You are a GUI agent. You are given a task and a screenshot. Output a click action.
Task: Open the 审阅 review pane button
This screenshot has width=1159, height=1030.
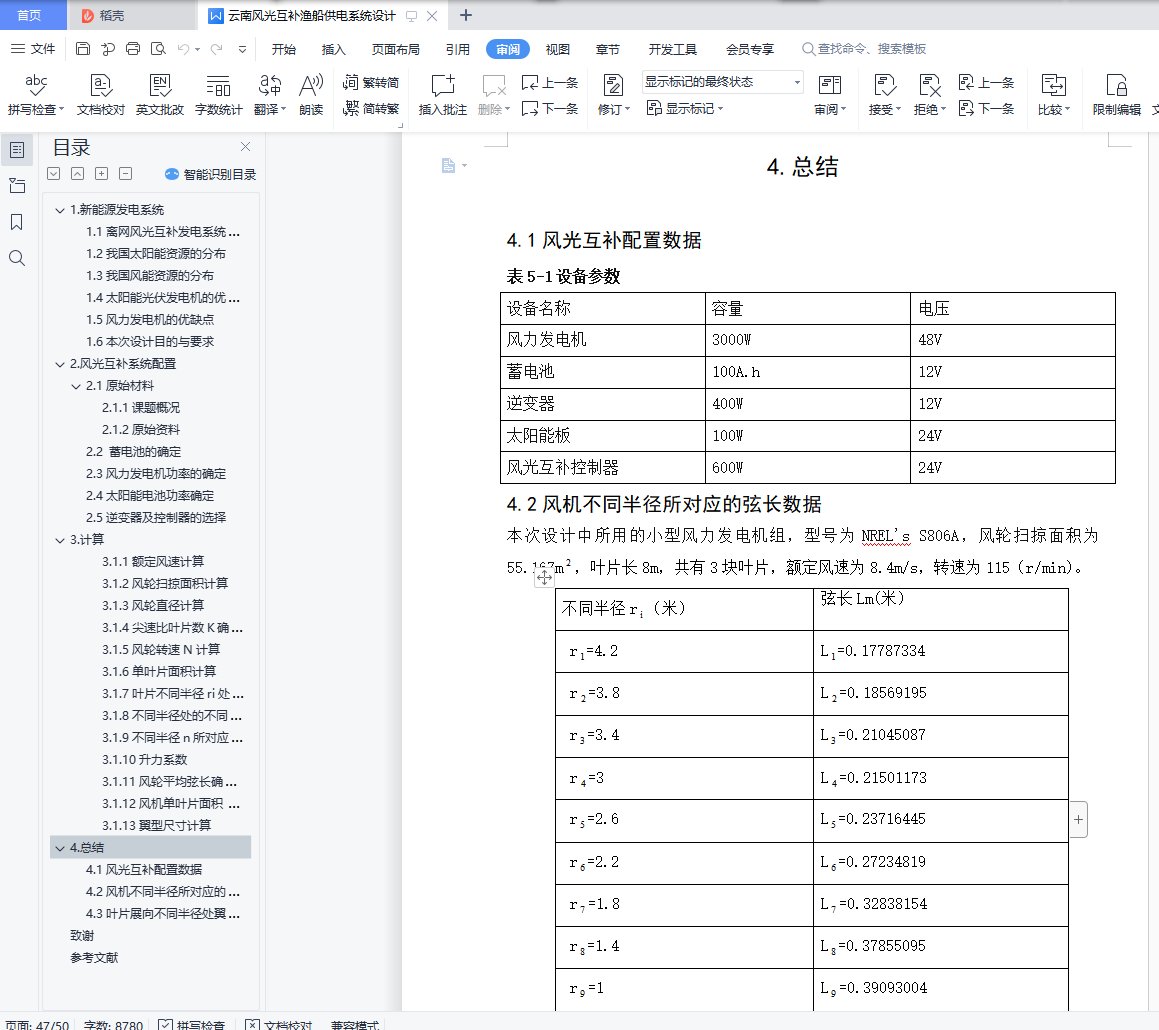click(829, 95)
